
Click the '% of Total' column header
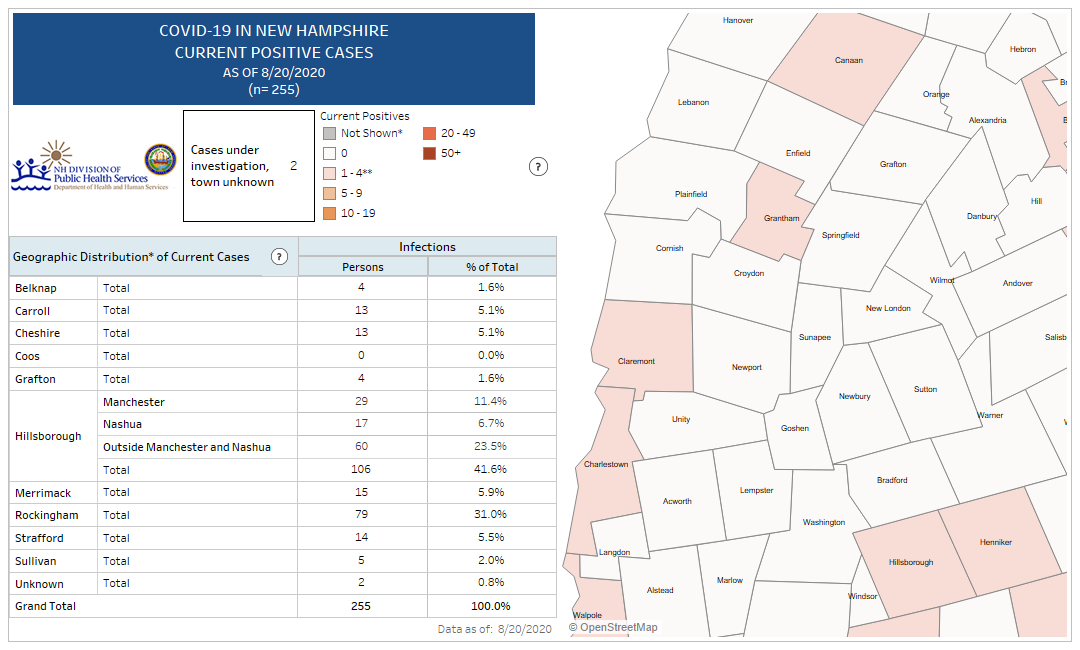click(492, 267)
